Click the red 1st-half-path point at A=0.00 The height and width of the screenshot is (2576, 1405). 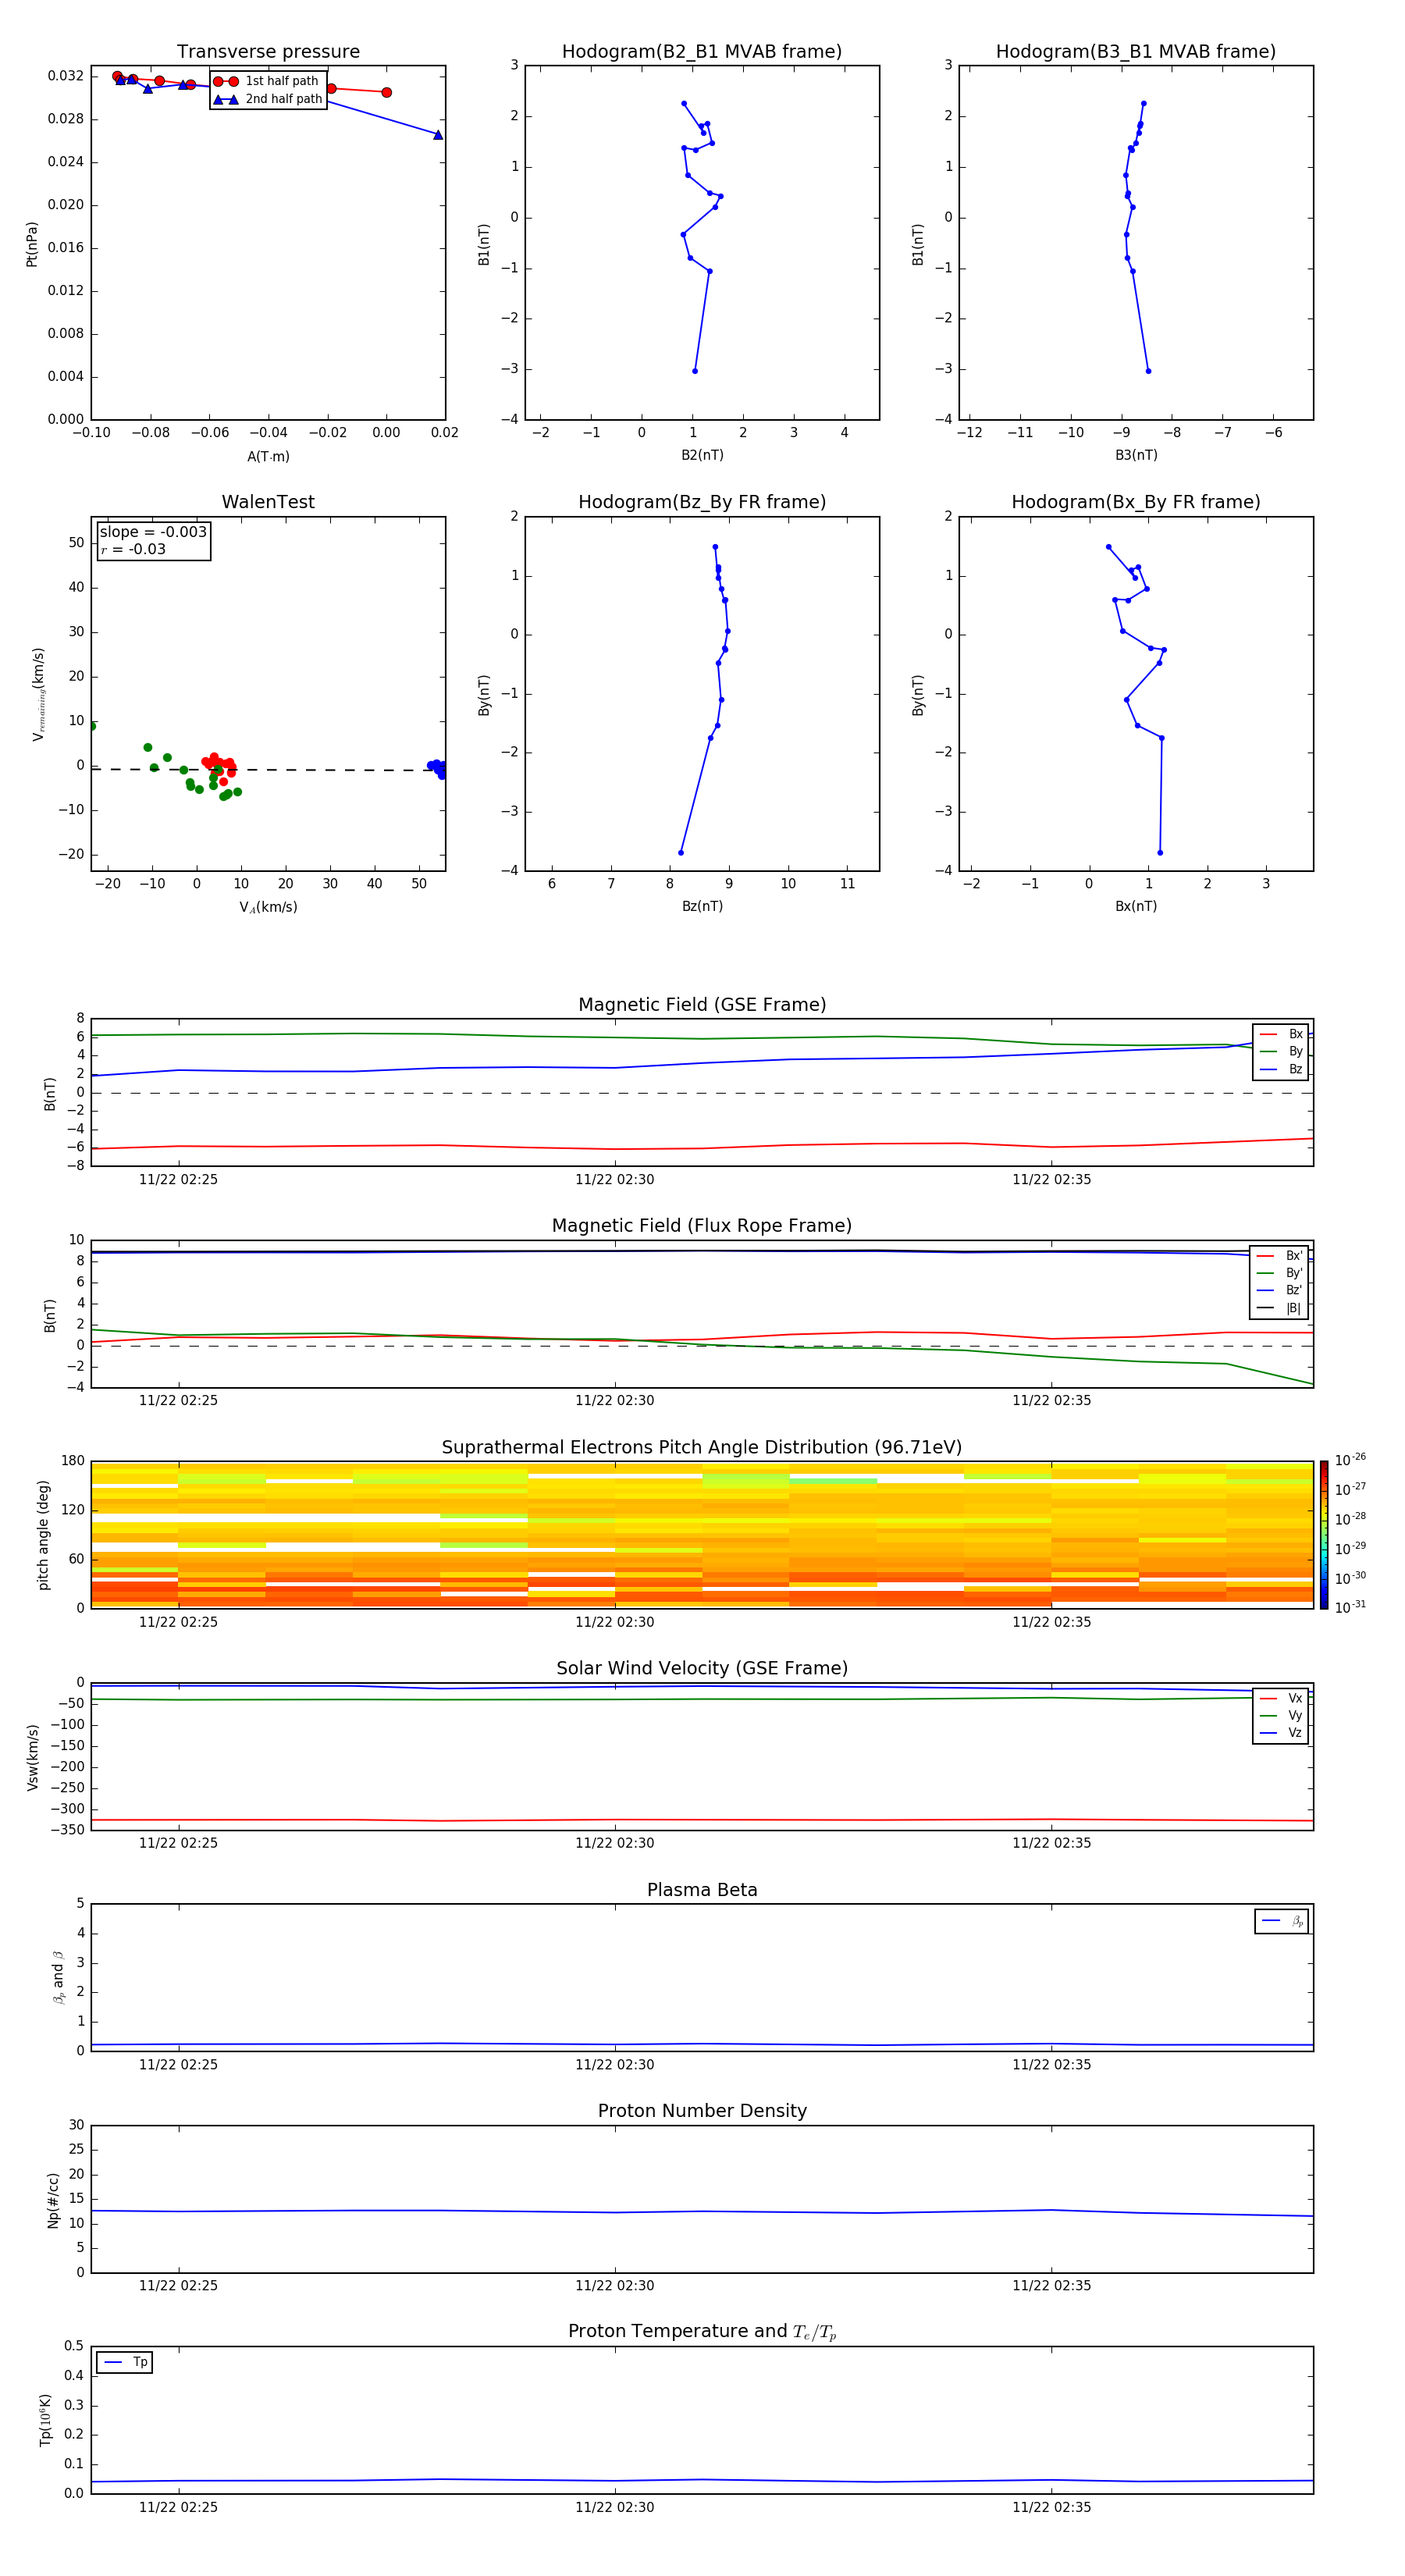[386, 92]
